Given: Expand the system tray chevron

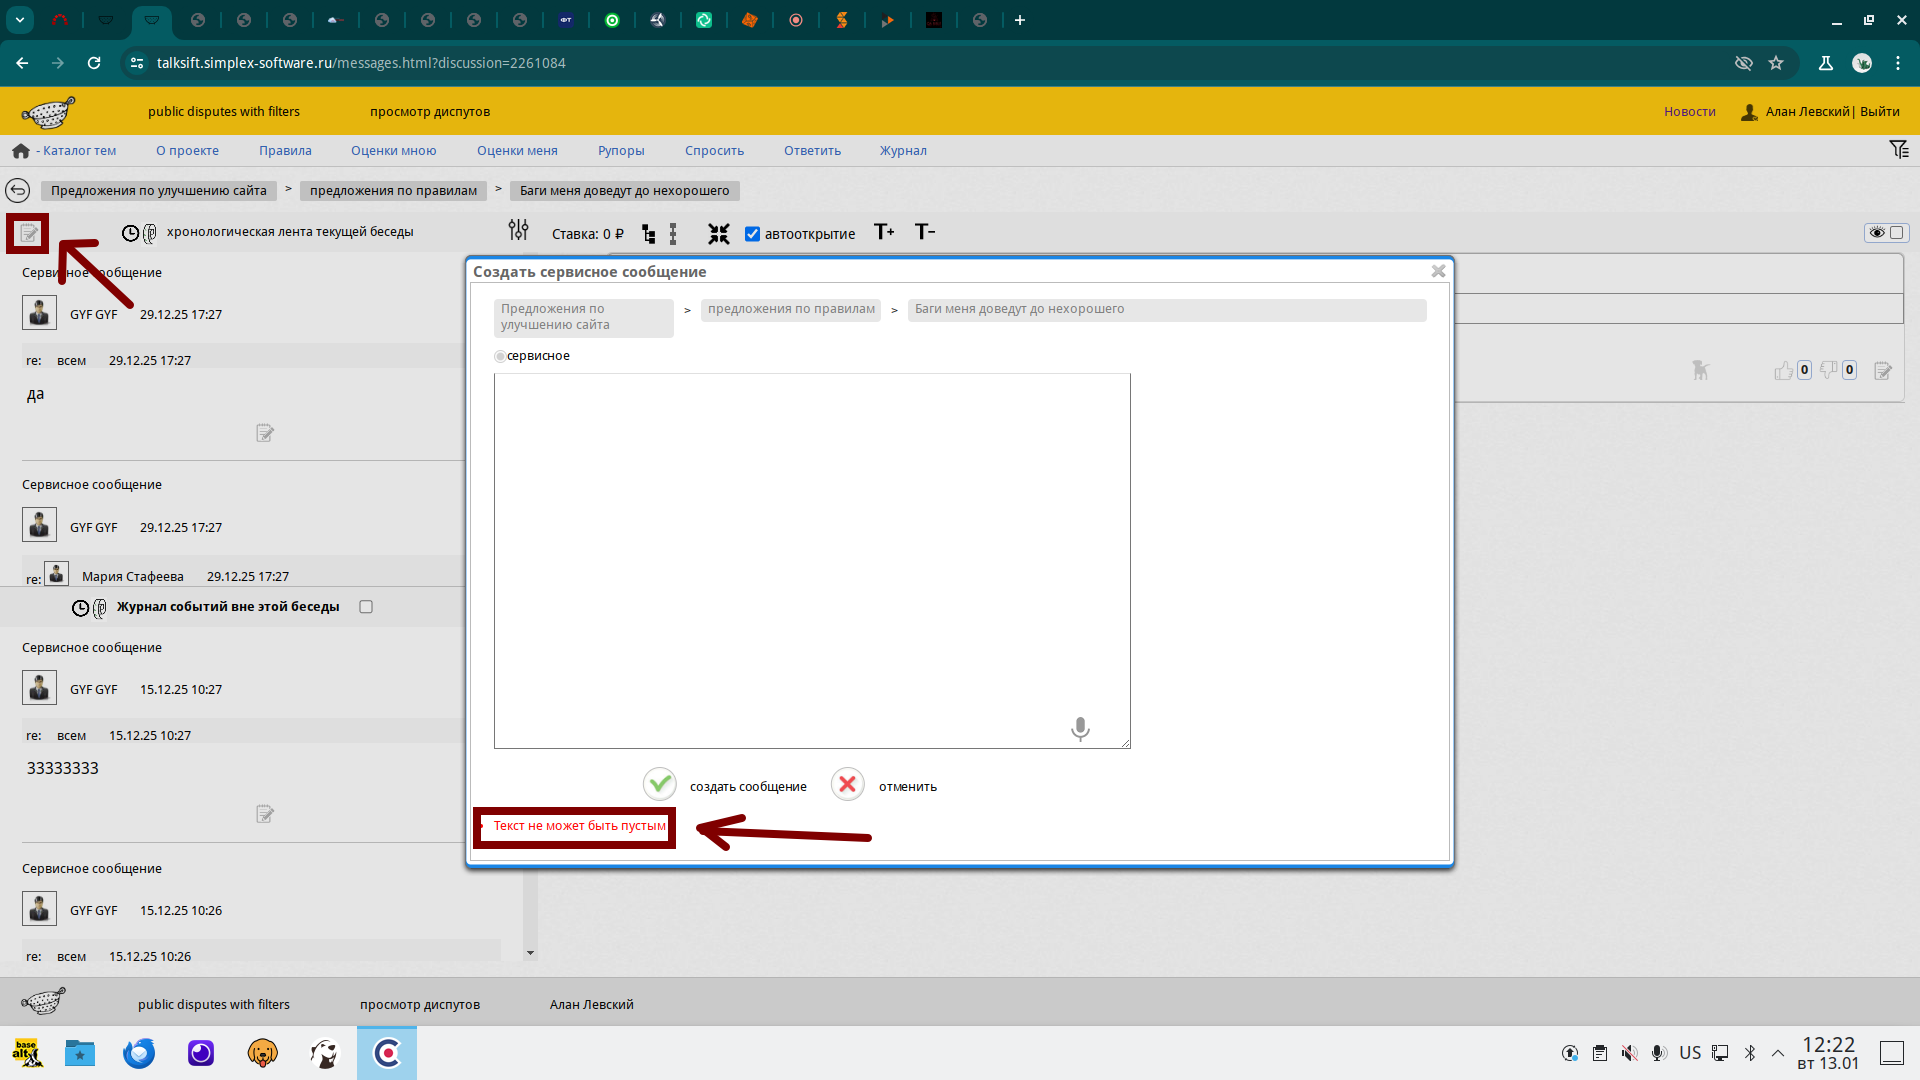Looking at the screenshot, I should coord(1778,1053).
